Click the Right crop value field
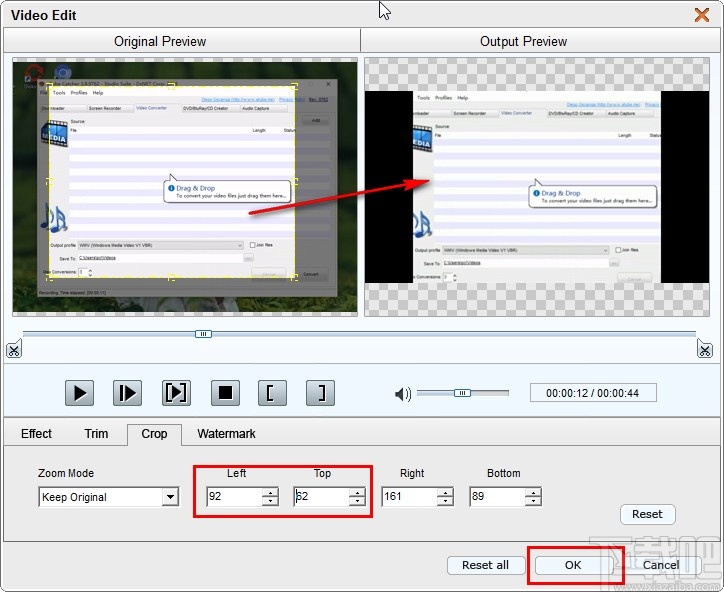Screen dimensions: 724x592 click(x=410, y=496)
